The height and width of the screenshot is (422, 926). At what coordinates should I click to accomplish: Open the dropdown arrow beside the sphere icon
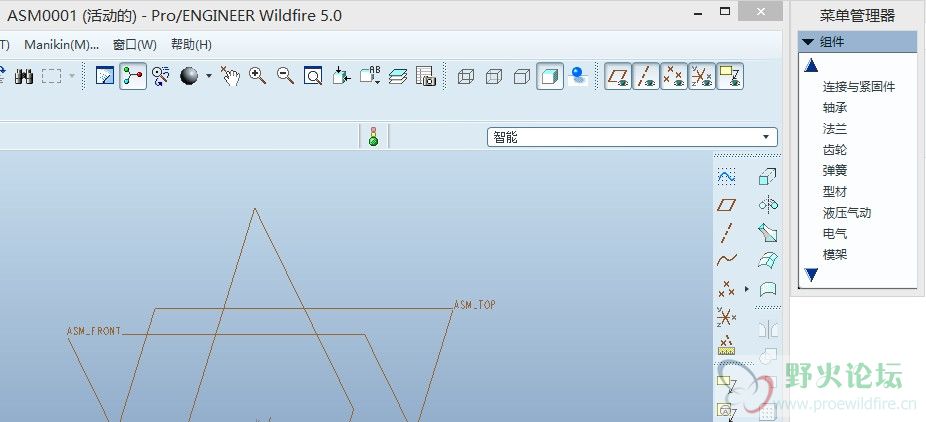click(x=208, y=76)
